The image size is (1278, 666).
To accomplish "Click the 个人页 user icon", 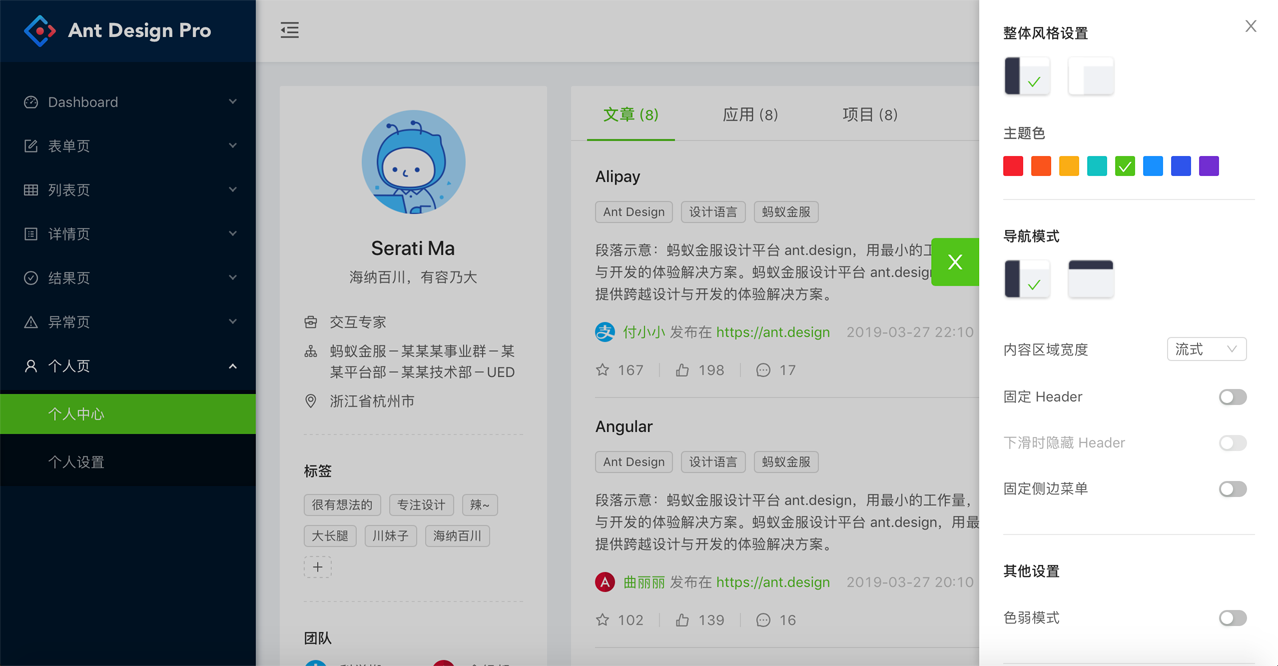I will [x=31, y=366].
